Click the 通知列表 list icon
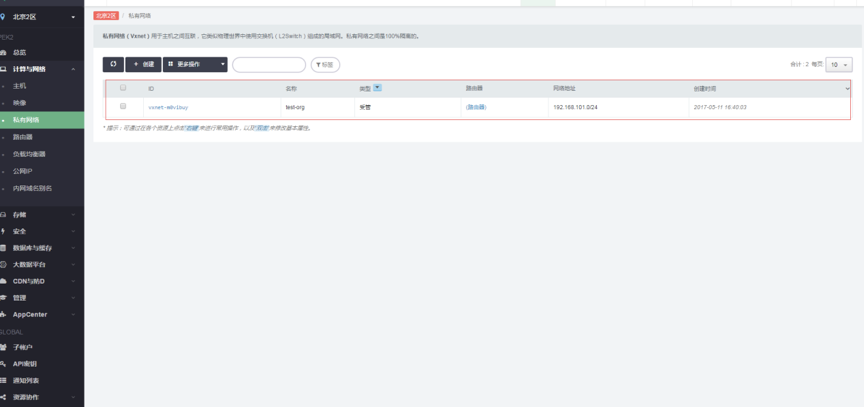This screenshot has width=864, height=407. 4,380
